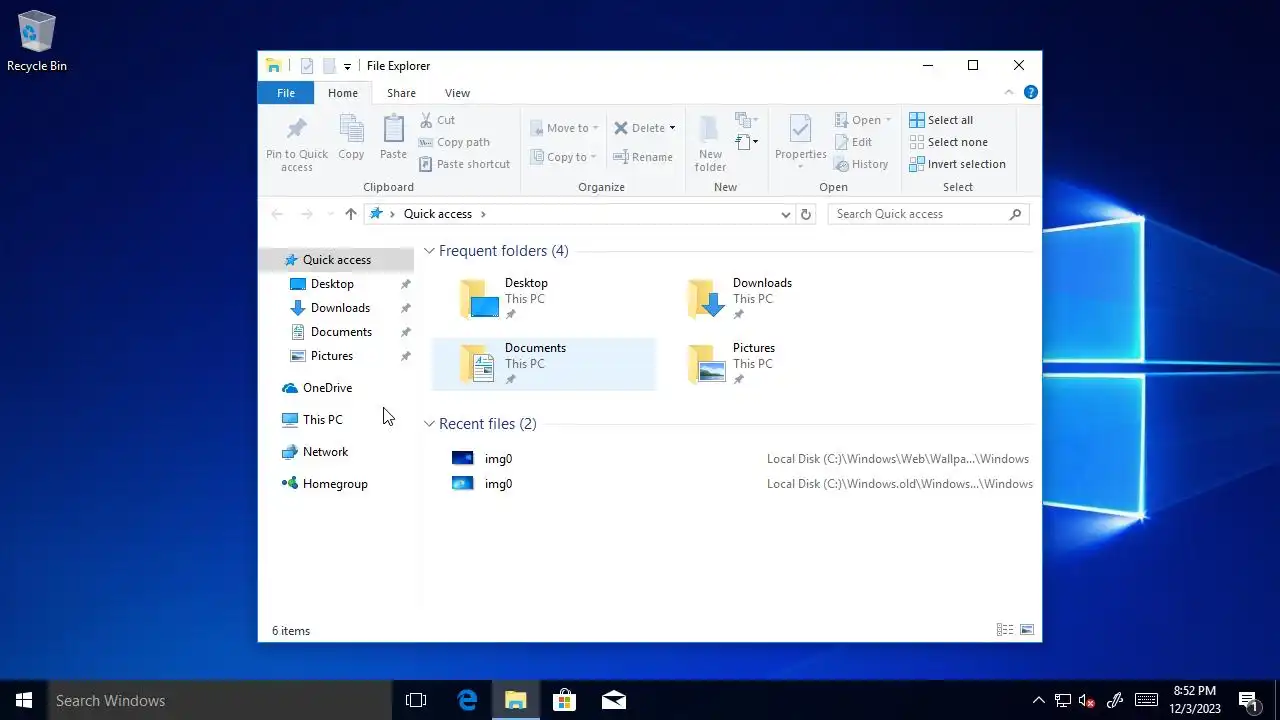Click the Refresh button
The image size is (1280, 720).
tap(806, 214)
